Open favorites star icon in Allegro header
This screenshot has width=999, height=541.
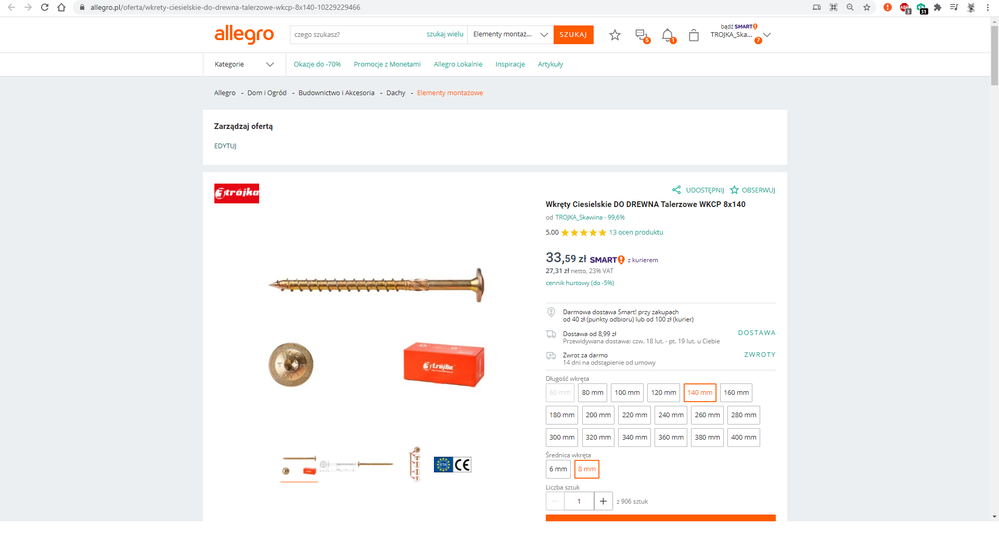point(614,35)
